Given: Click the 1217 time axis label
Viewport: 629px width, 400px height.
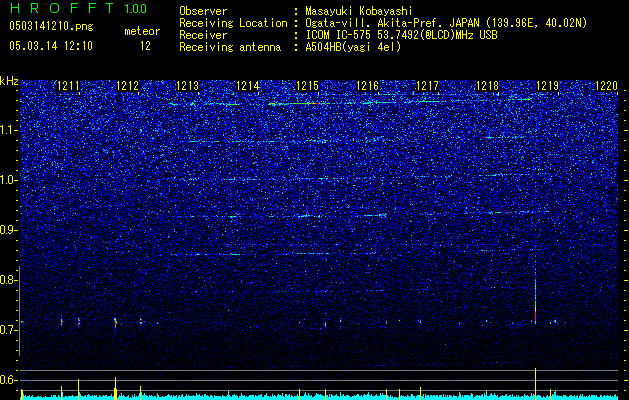Looking at the screenshot, I should (428, 86).
